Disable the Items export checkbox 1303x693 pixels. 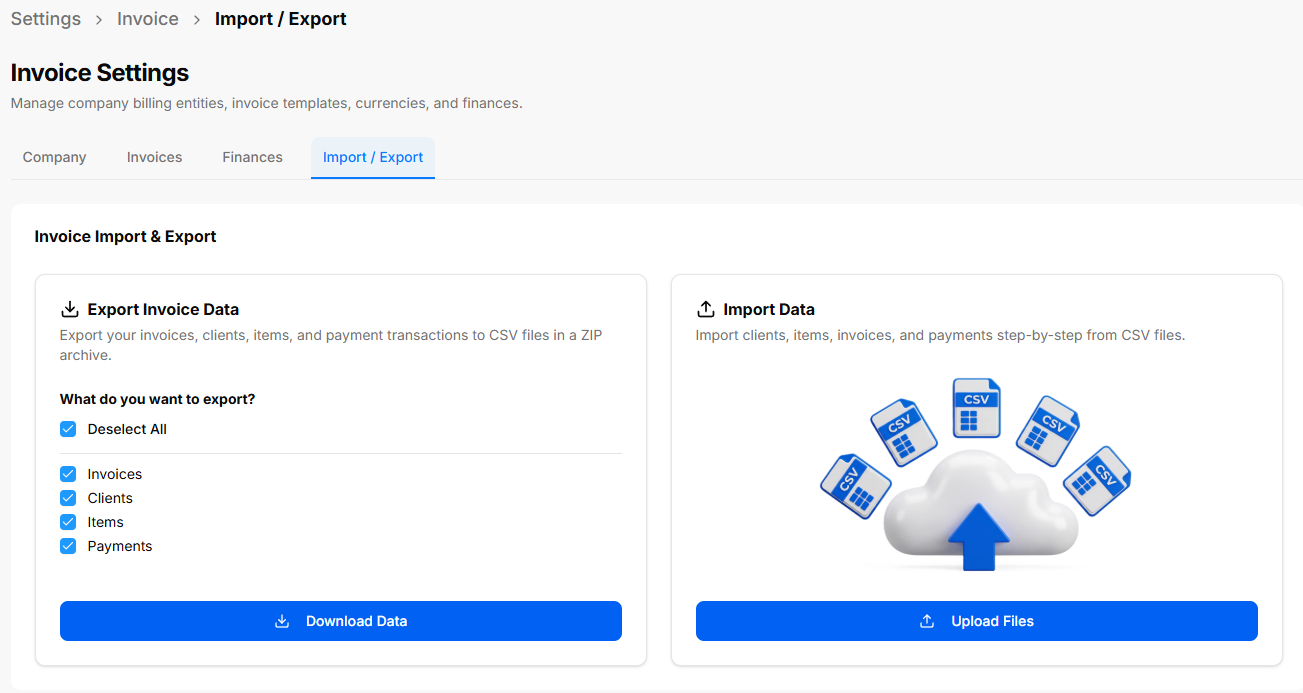point(68,522)
